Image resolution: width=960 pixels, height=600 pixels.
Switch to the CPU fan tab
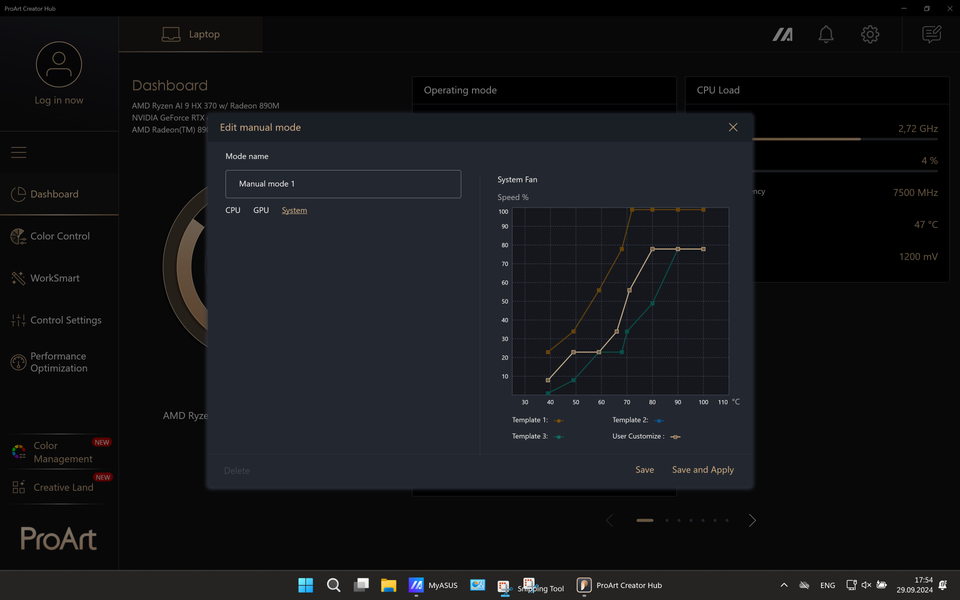(233, 210)
